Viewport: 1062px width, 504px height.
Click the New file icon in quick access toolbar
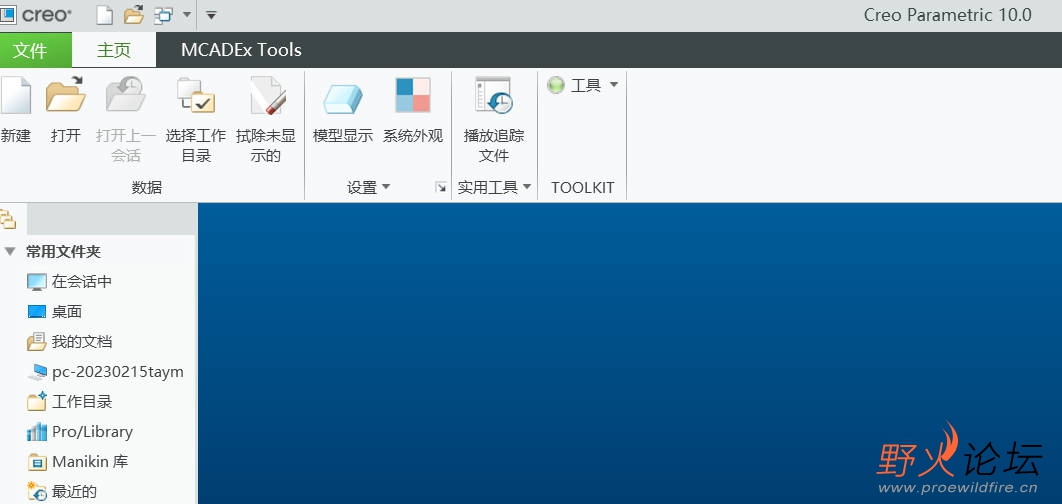click(x=104, y=14)
